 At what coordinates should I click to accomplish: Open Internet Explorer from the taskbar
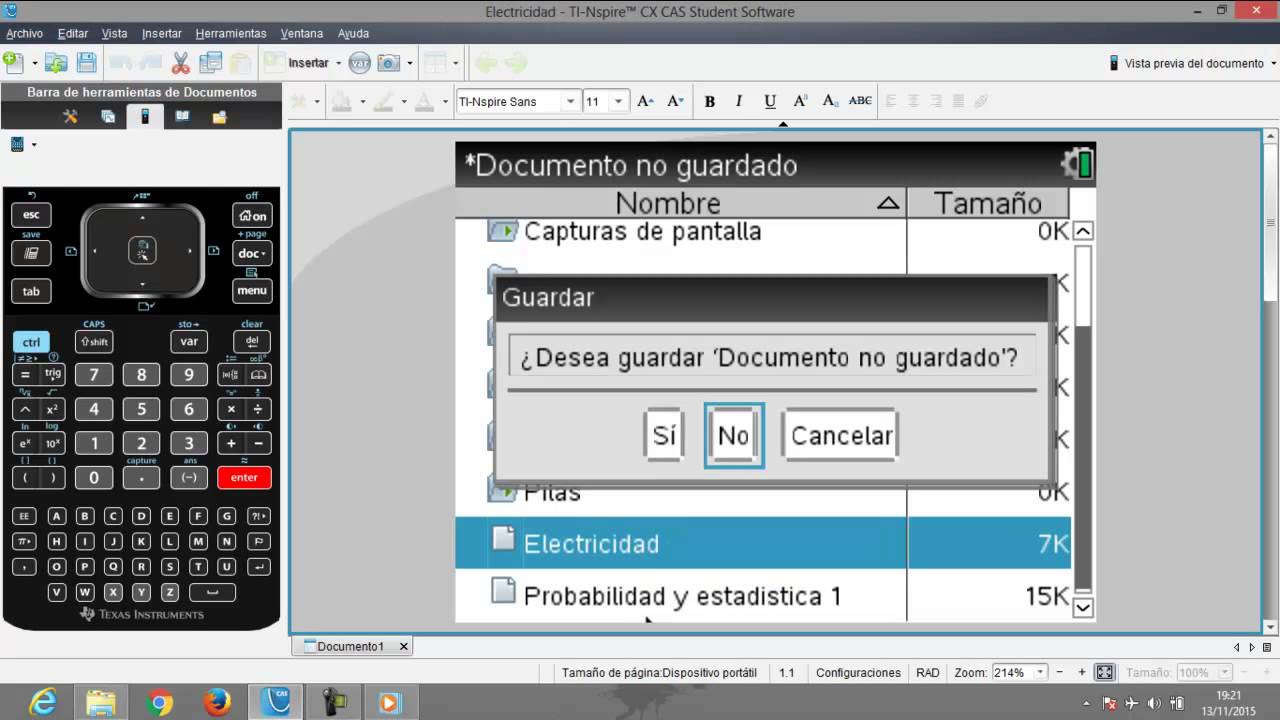point(43,702)
